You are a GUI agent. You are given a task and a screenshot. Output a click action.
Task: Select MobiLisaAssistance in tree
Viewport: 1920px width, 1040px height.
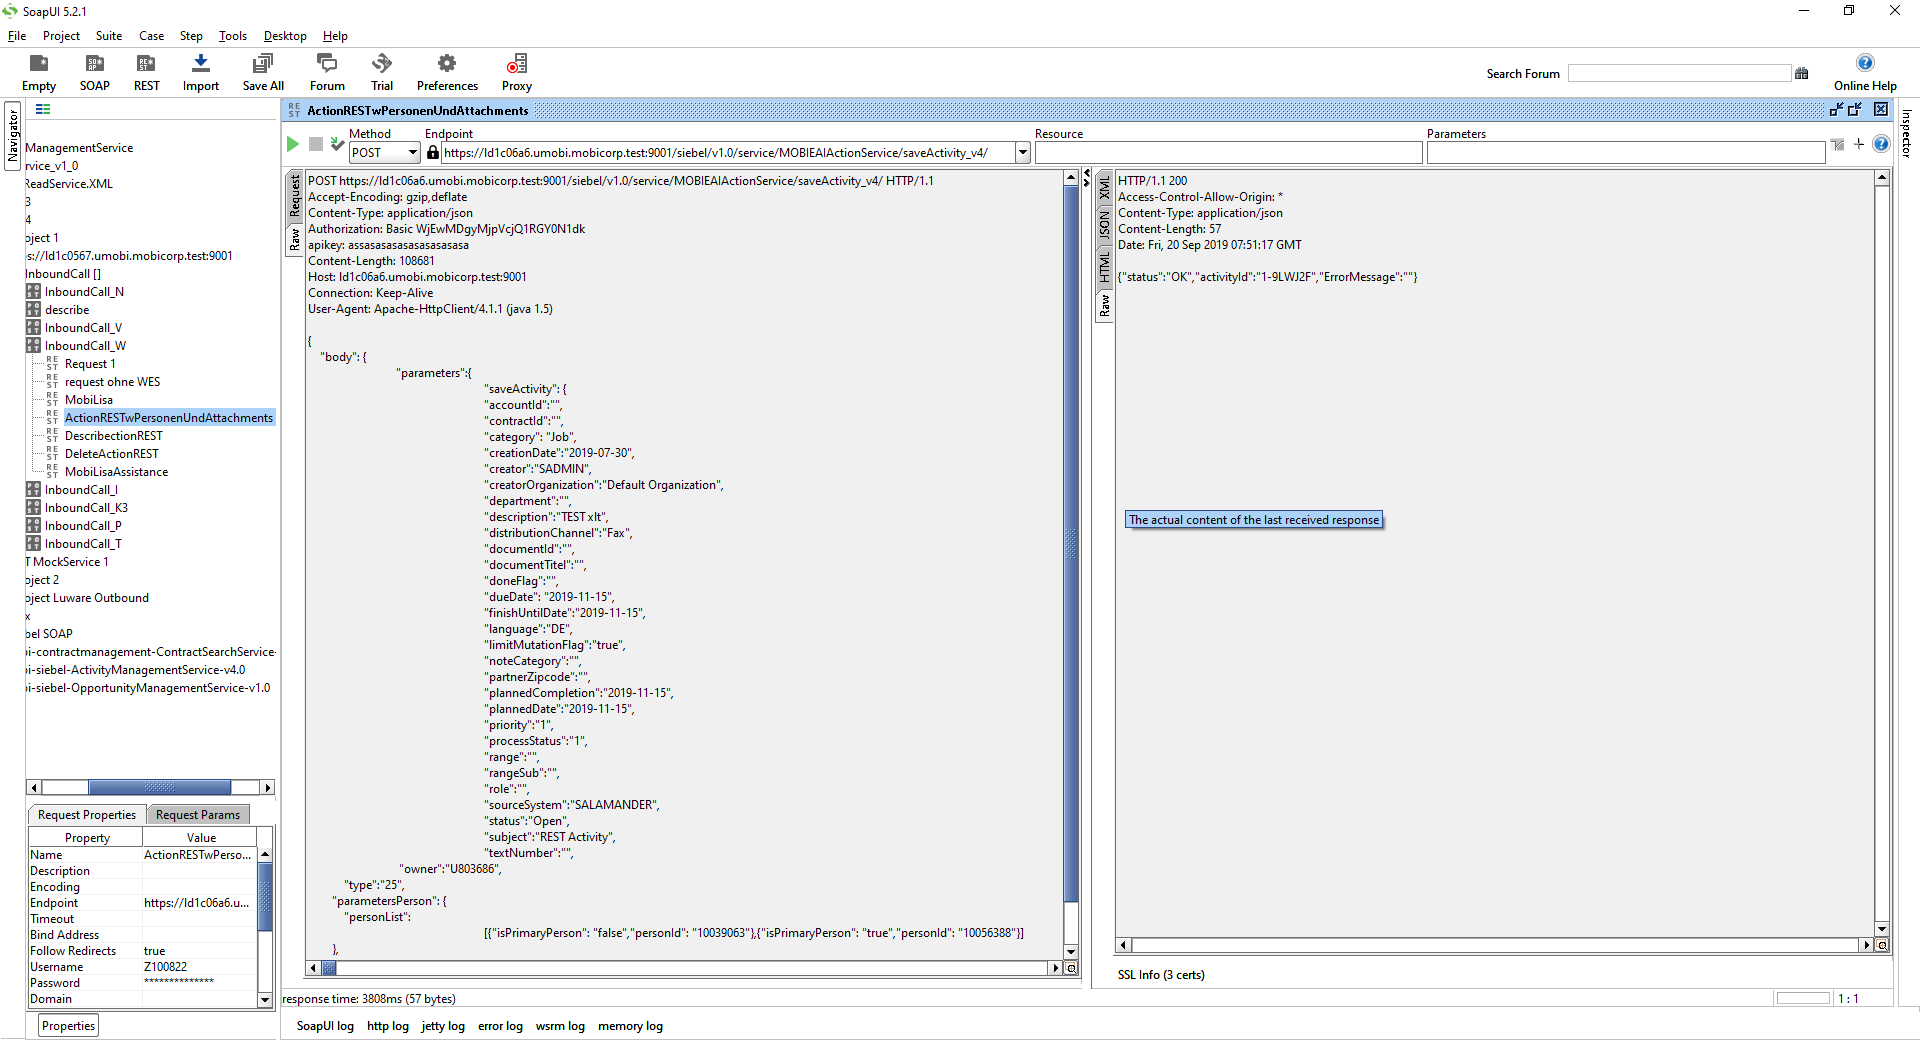tap(116, 472)
